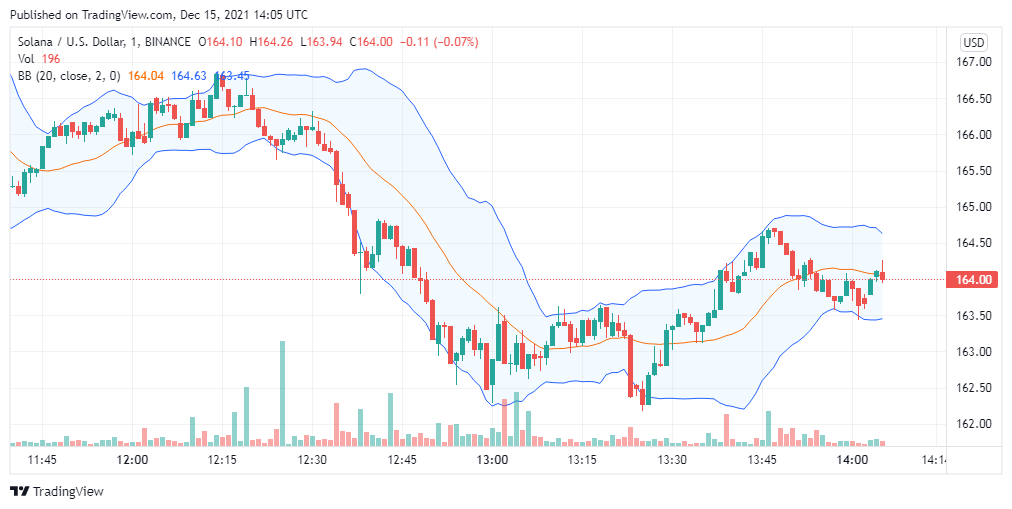Click the red -0.11 (-0.07%) change value

click(x=440, y=42)
